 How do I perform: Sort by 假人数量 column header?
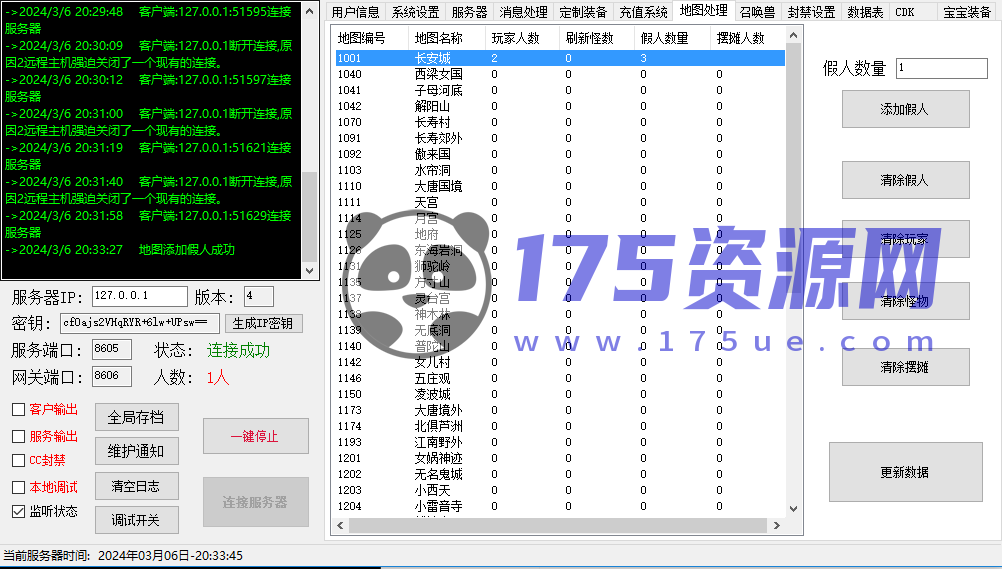coord(673,38)
